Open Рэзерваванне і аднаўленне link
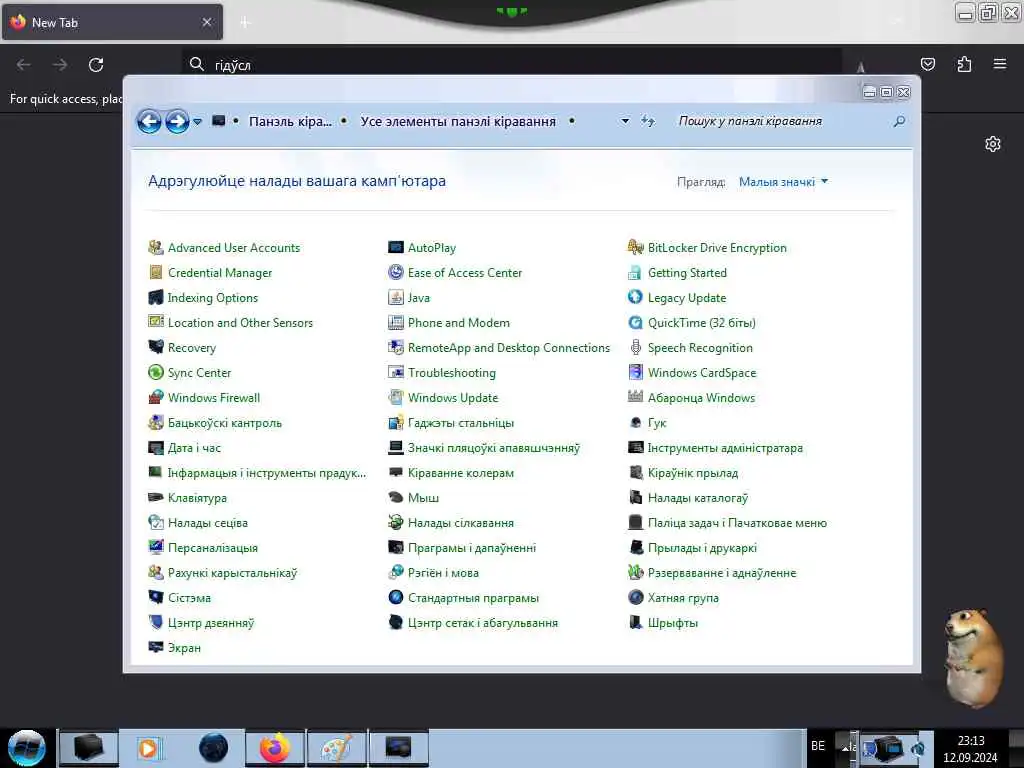The height and width of the screenshot is (768, 1024). (x=722, y=573)
